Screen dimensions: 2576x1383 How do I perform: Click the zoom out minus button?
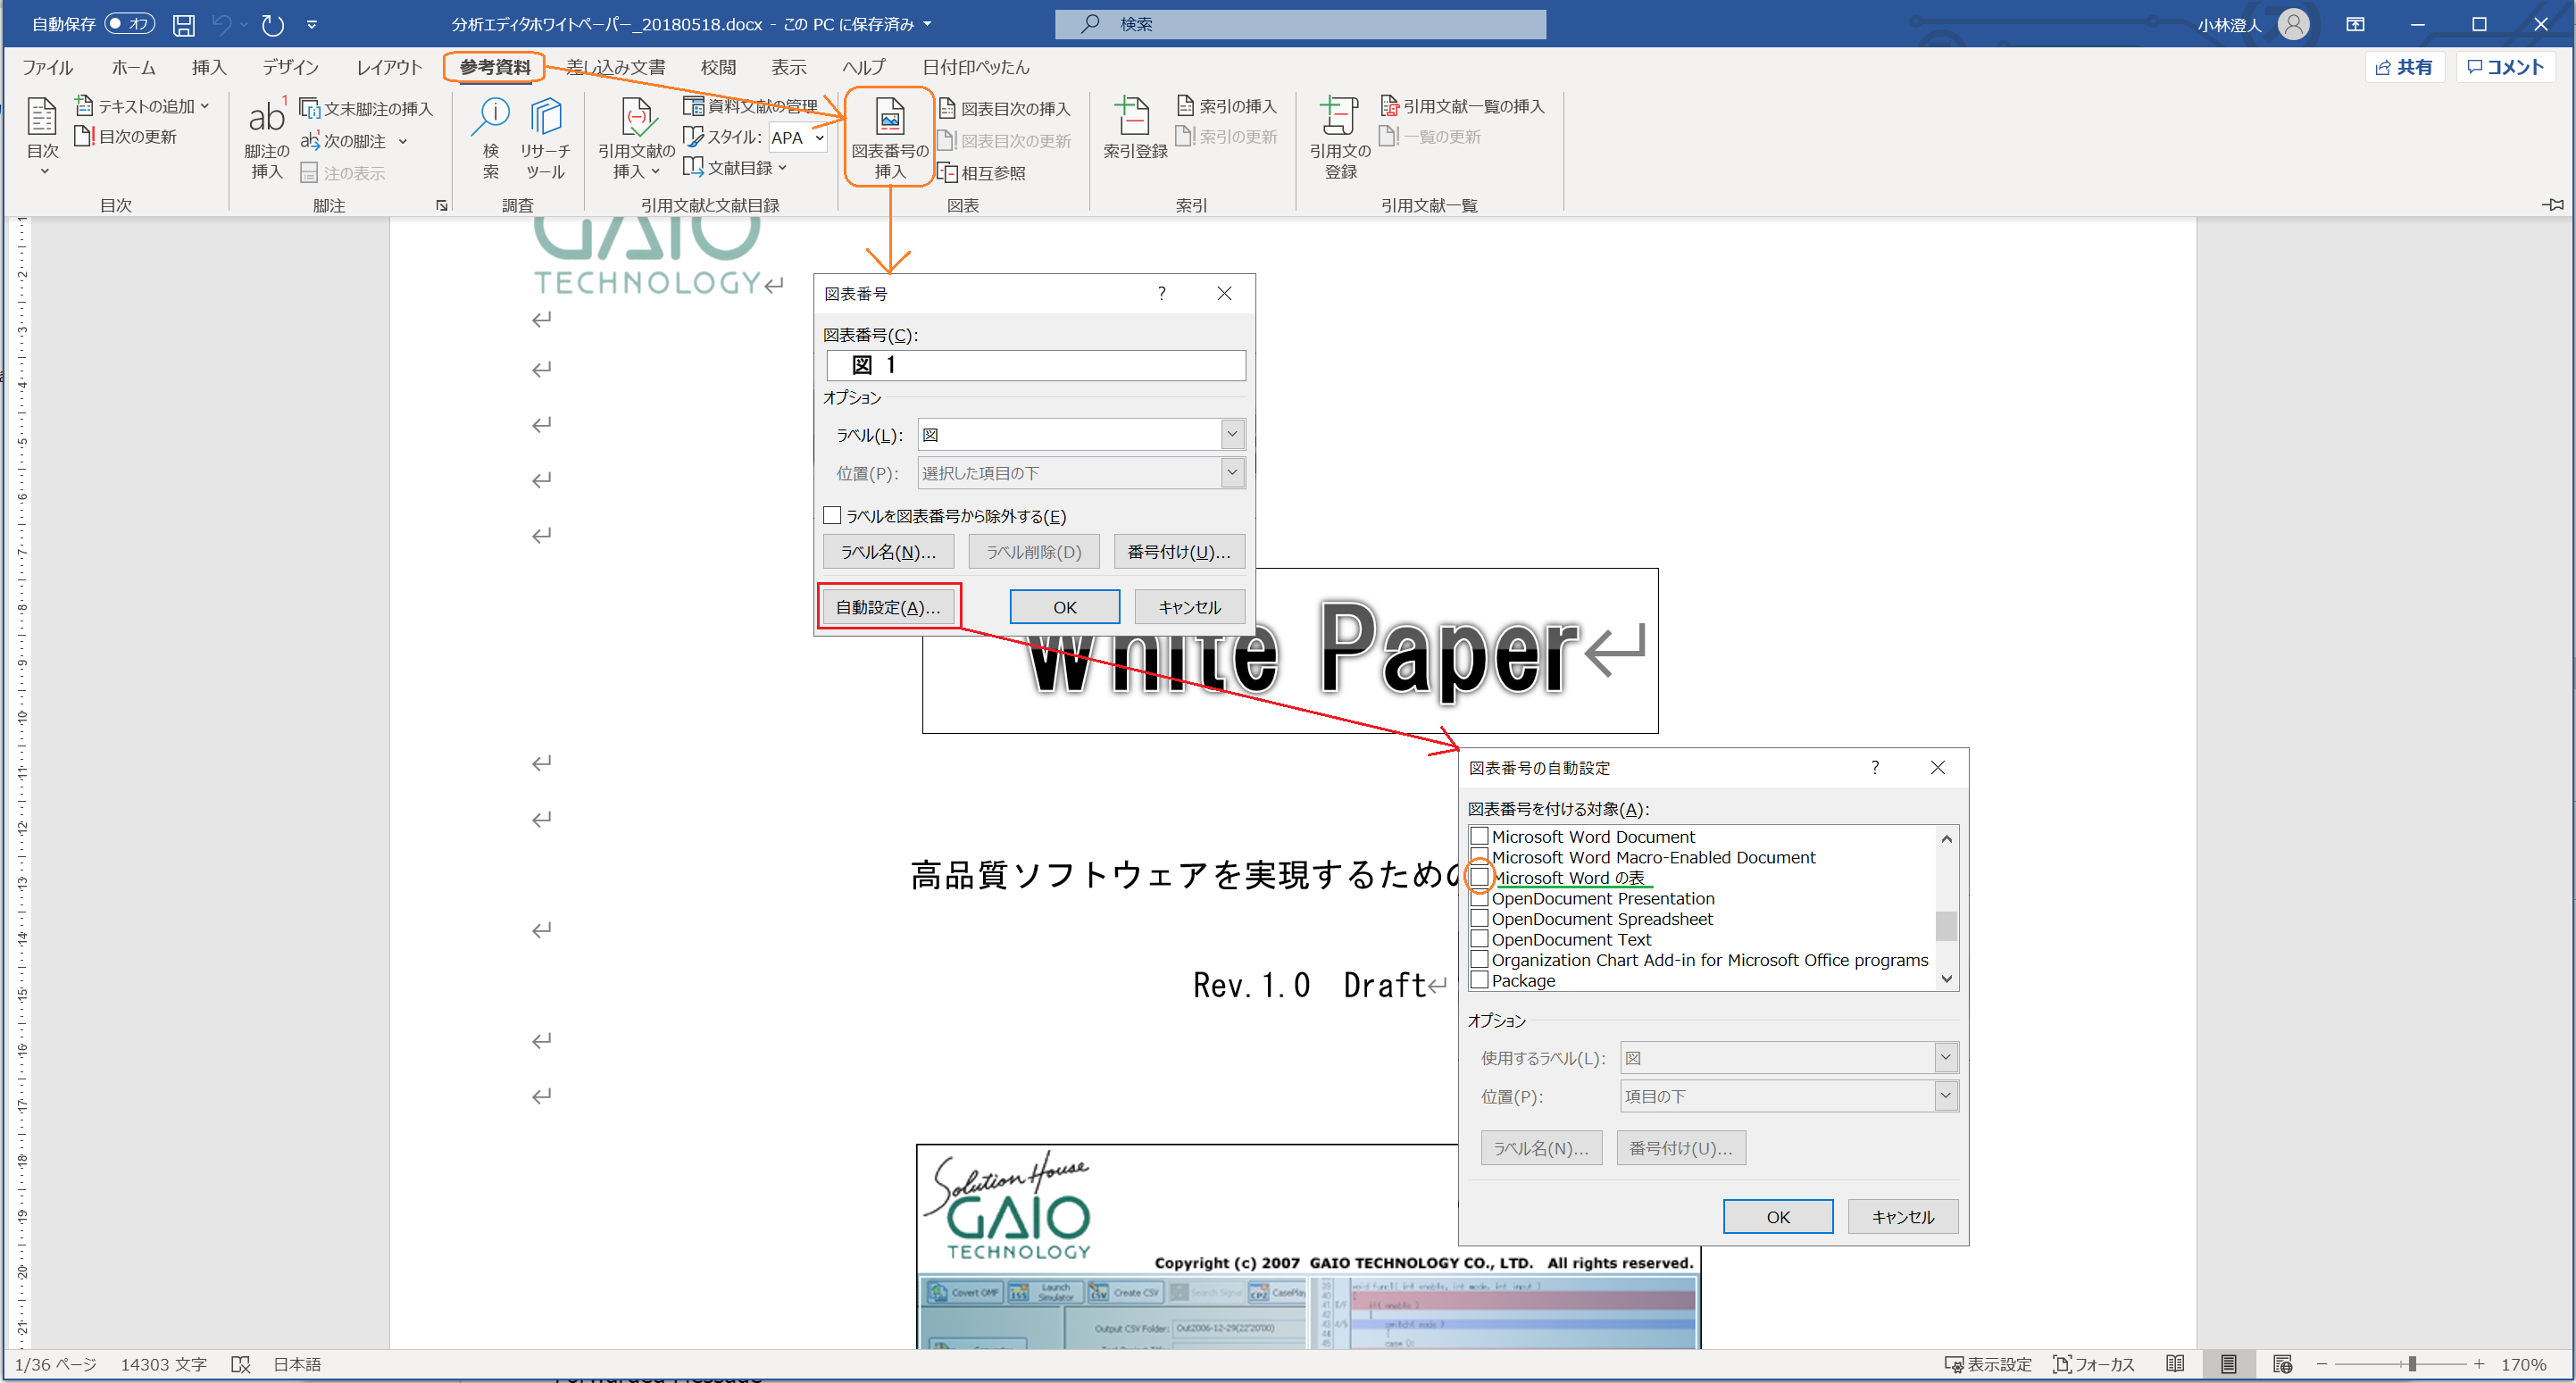tap(2321, 1364)
